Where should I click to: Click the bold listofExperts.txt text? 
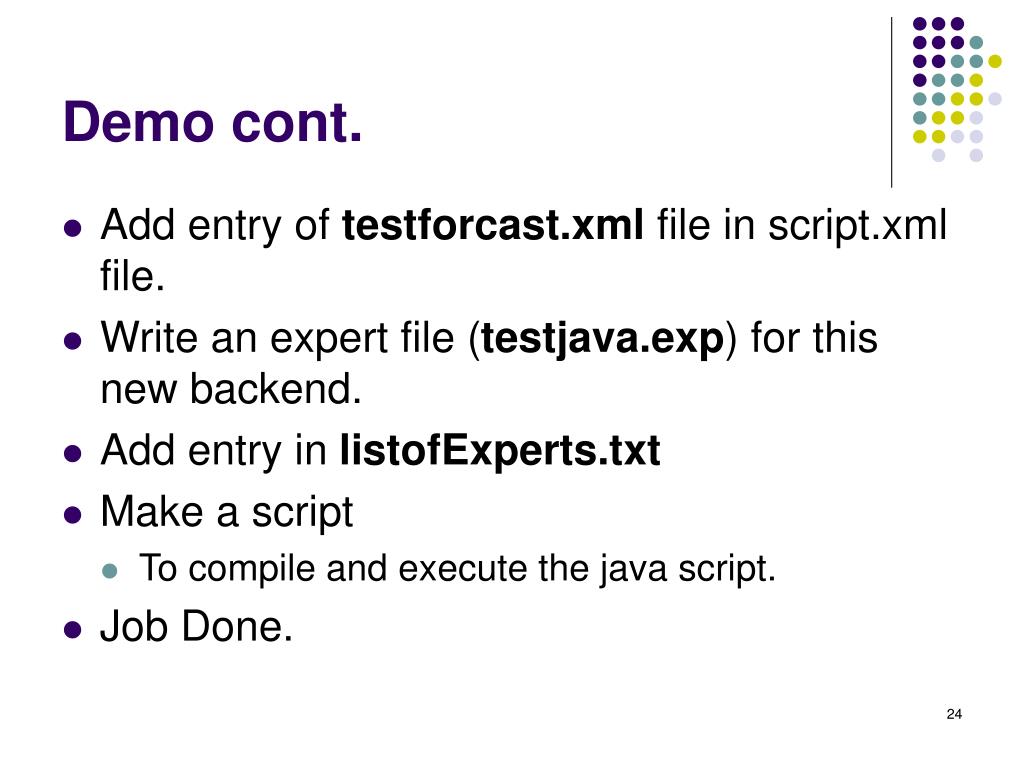[x=500, y=451]
